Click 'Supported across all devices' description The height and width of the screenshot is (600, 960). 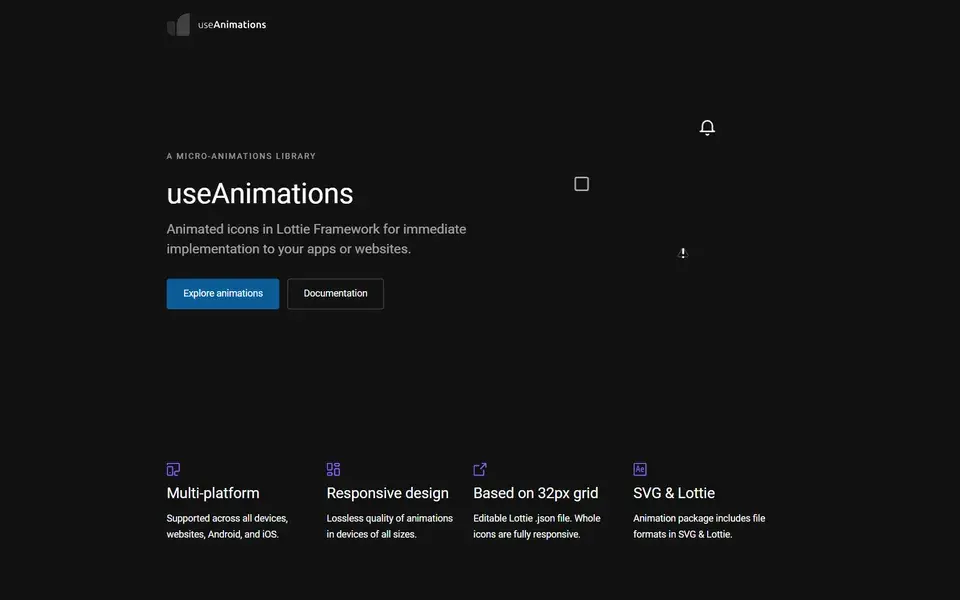click(x=227, y=526)
